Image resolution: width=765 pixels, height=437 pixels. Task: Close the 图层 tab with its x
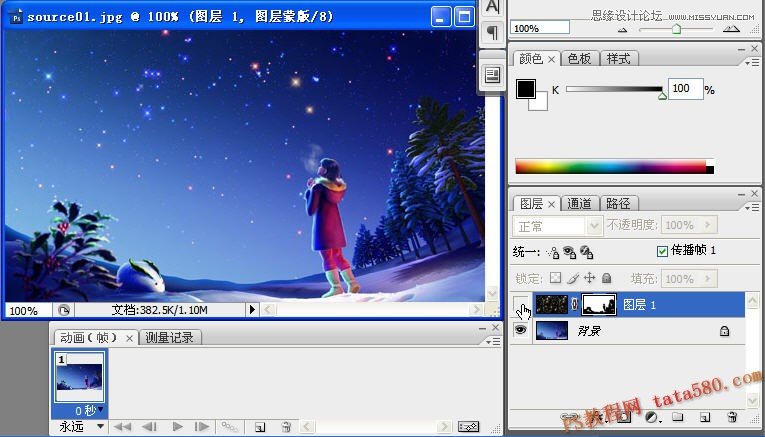pyautogui.click(x=551, y=204)
